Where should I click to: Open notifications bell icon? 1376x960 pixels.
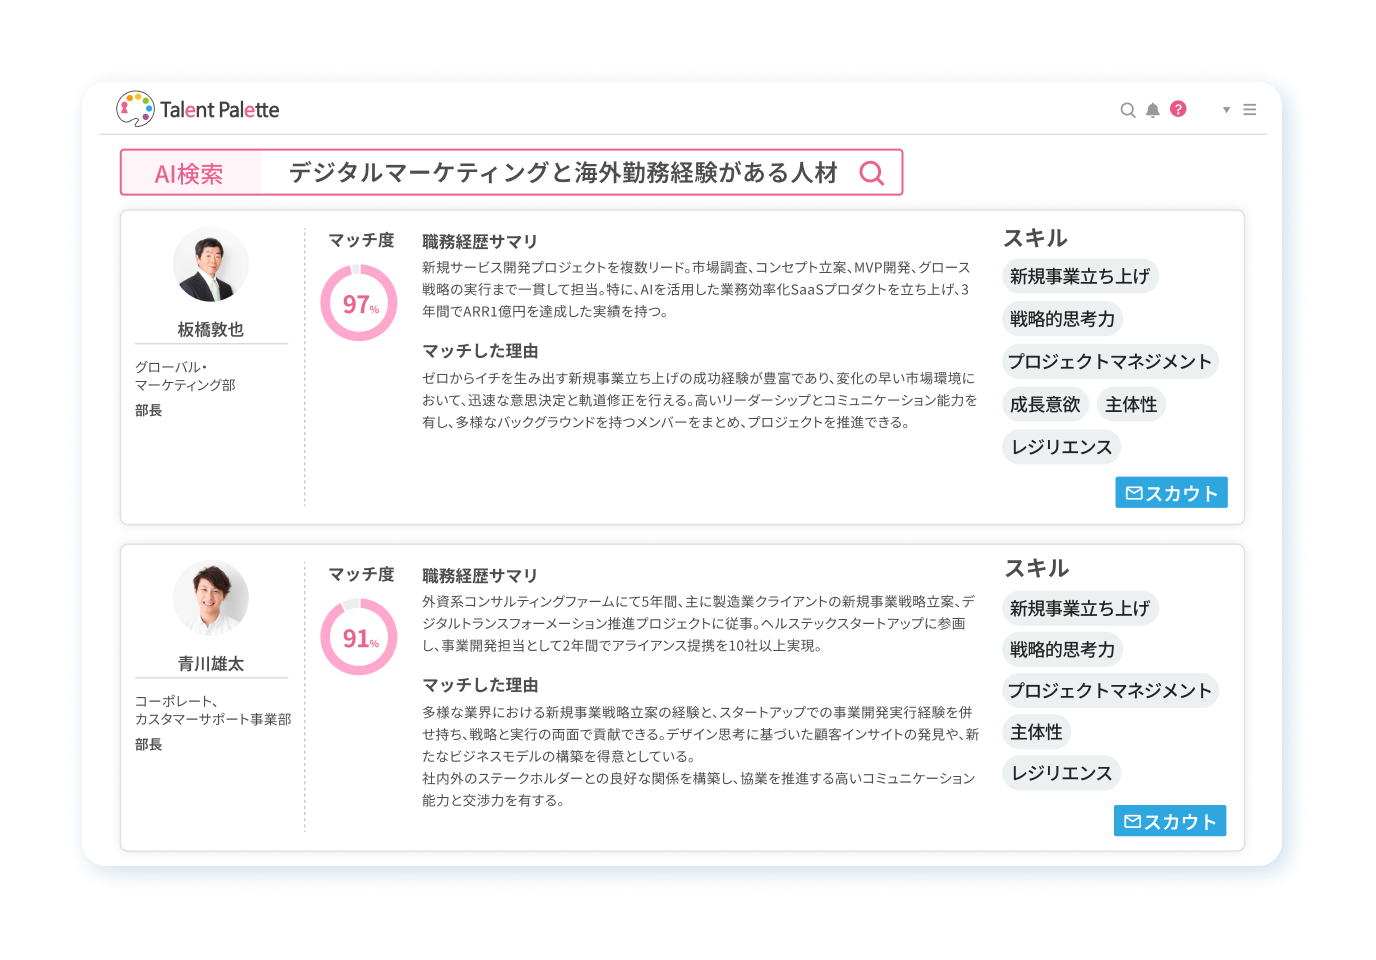(1152, 110)
